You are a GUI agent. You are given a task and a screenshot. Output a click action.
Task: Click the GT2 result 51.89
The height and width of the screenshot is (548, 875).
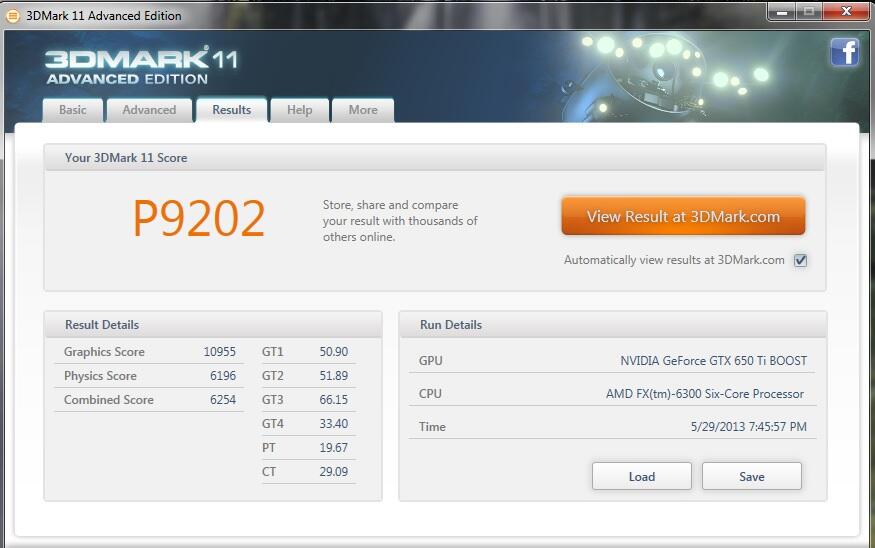coord(334,376)
